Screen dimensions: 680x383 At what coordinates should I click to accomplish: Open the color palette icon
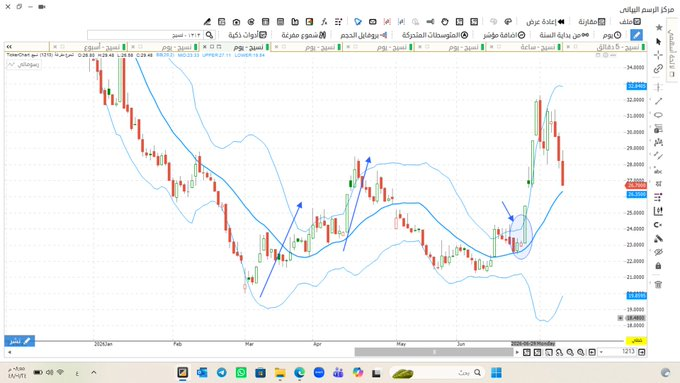click(508, 22)
